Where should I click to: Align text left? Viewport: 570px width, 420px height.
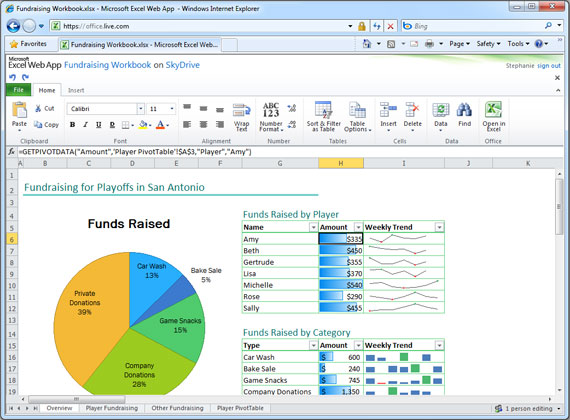187,125
